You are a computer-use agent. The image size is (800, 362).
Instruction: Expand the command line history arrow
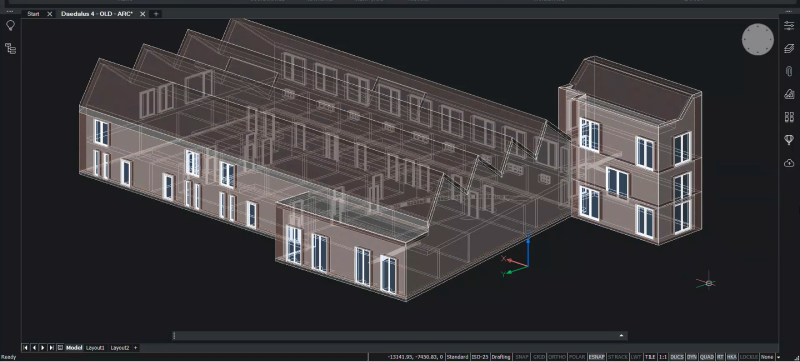621,335
